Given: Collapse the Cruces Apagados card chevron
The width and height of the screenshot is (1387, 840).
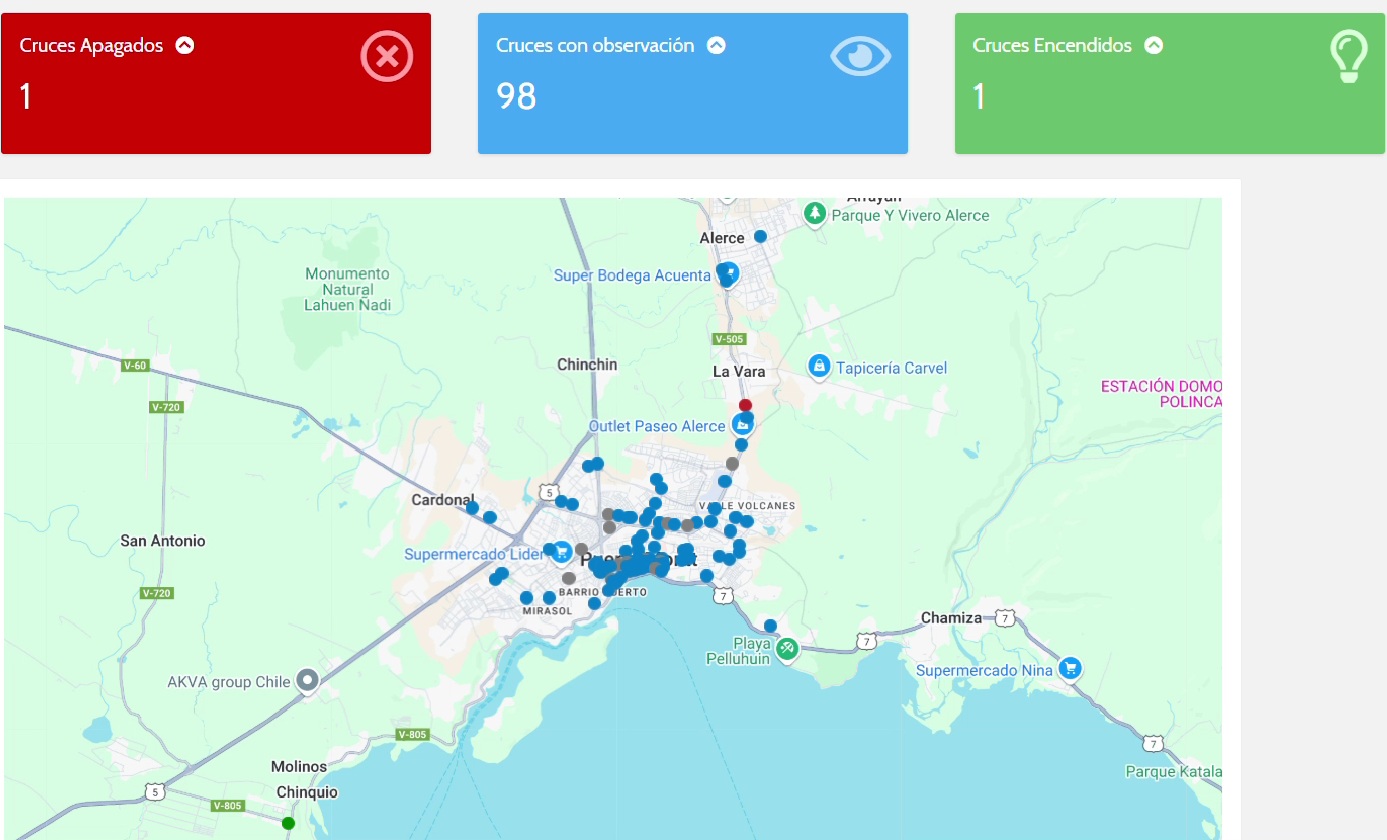Looking at the screenshot, I should pos(184,45).
